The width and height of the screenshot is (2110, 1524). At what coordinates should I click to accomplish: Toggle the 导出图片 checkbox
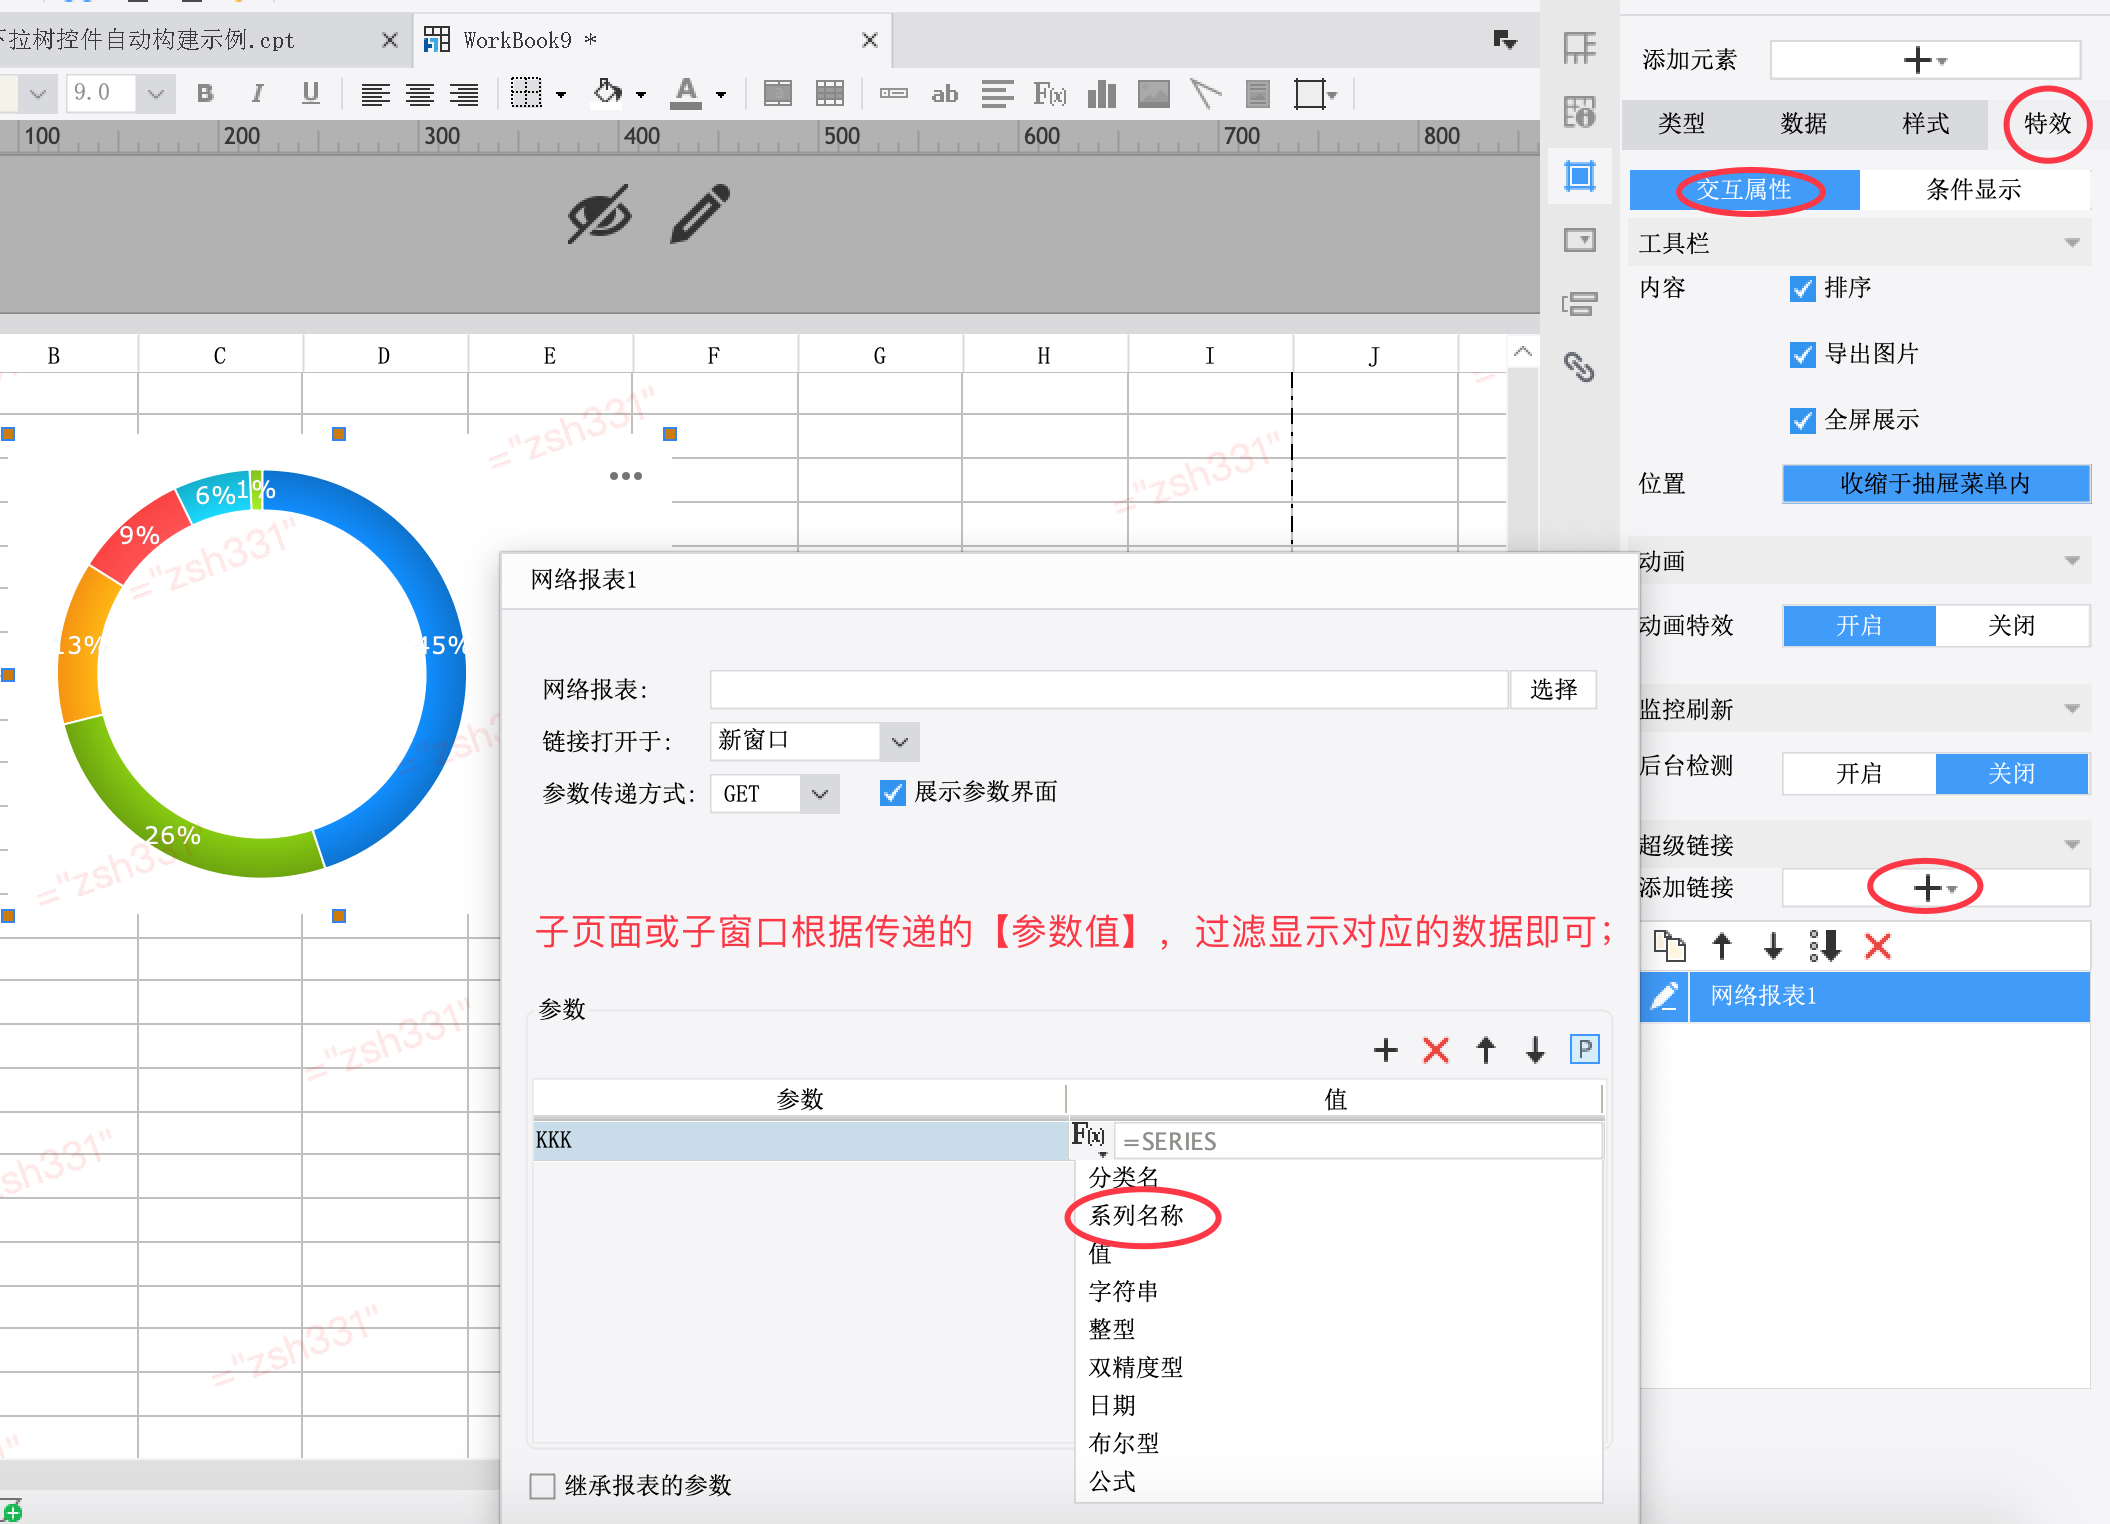1802,355
